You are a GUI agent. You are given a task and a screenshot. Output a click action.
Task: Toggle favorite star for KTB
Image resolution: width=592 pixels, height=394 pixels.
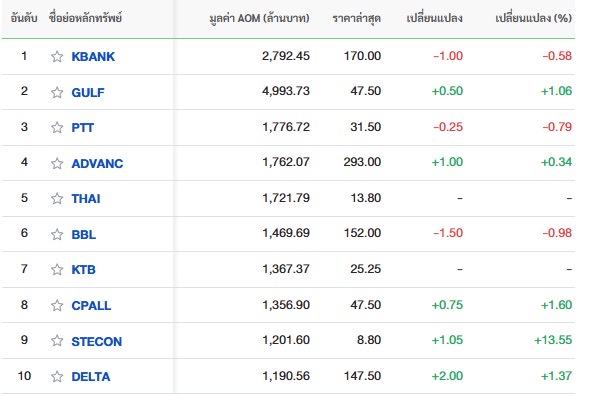click(x=57, y=269)
